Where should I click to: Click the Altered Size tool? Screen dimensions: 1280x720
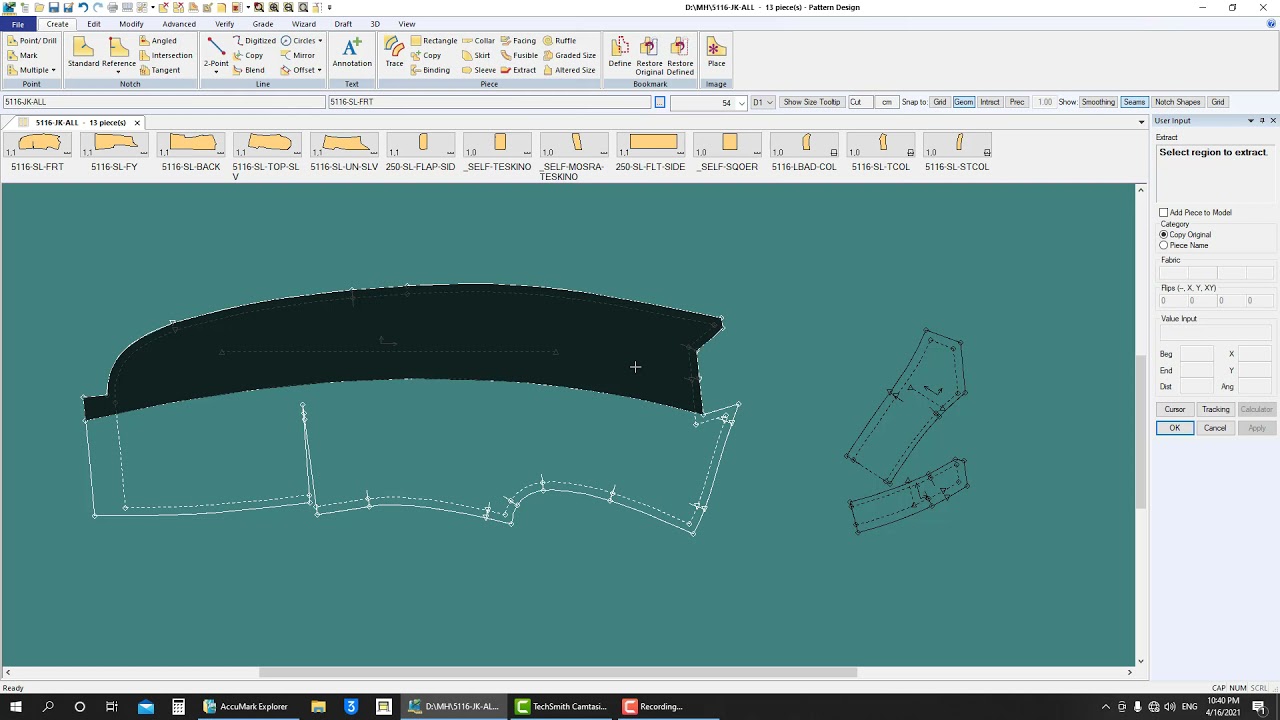tap(569, 70)
